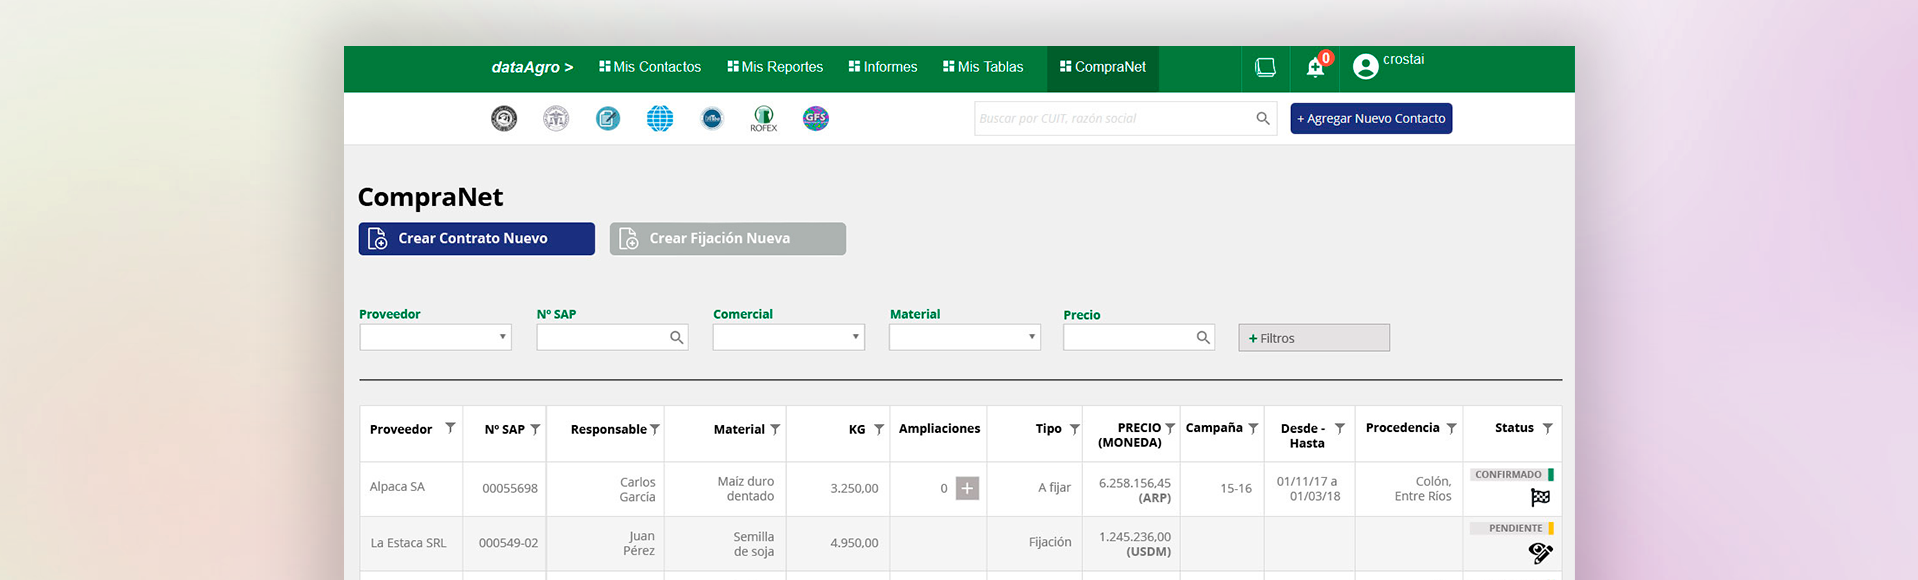Open Mis Reportes menu
Image resolution: width=1918 pixels, height=580 pixels.
pyautogui.click(x=775, y=67)
